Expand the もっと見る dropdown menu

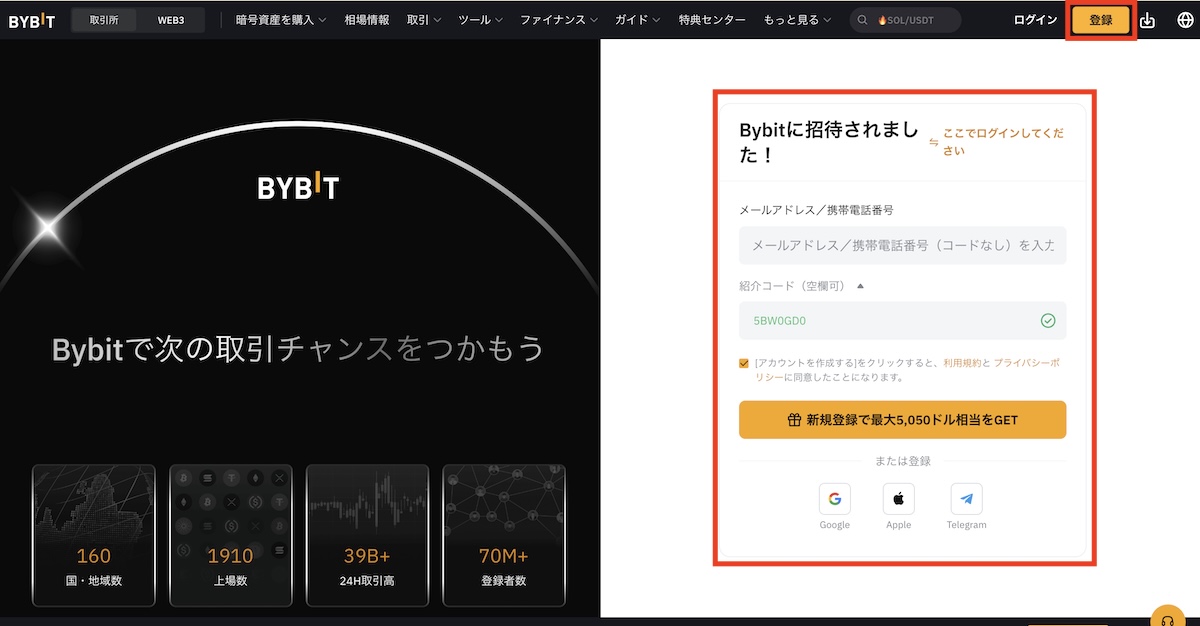(x=798, y=20)
